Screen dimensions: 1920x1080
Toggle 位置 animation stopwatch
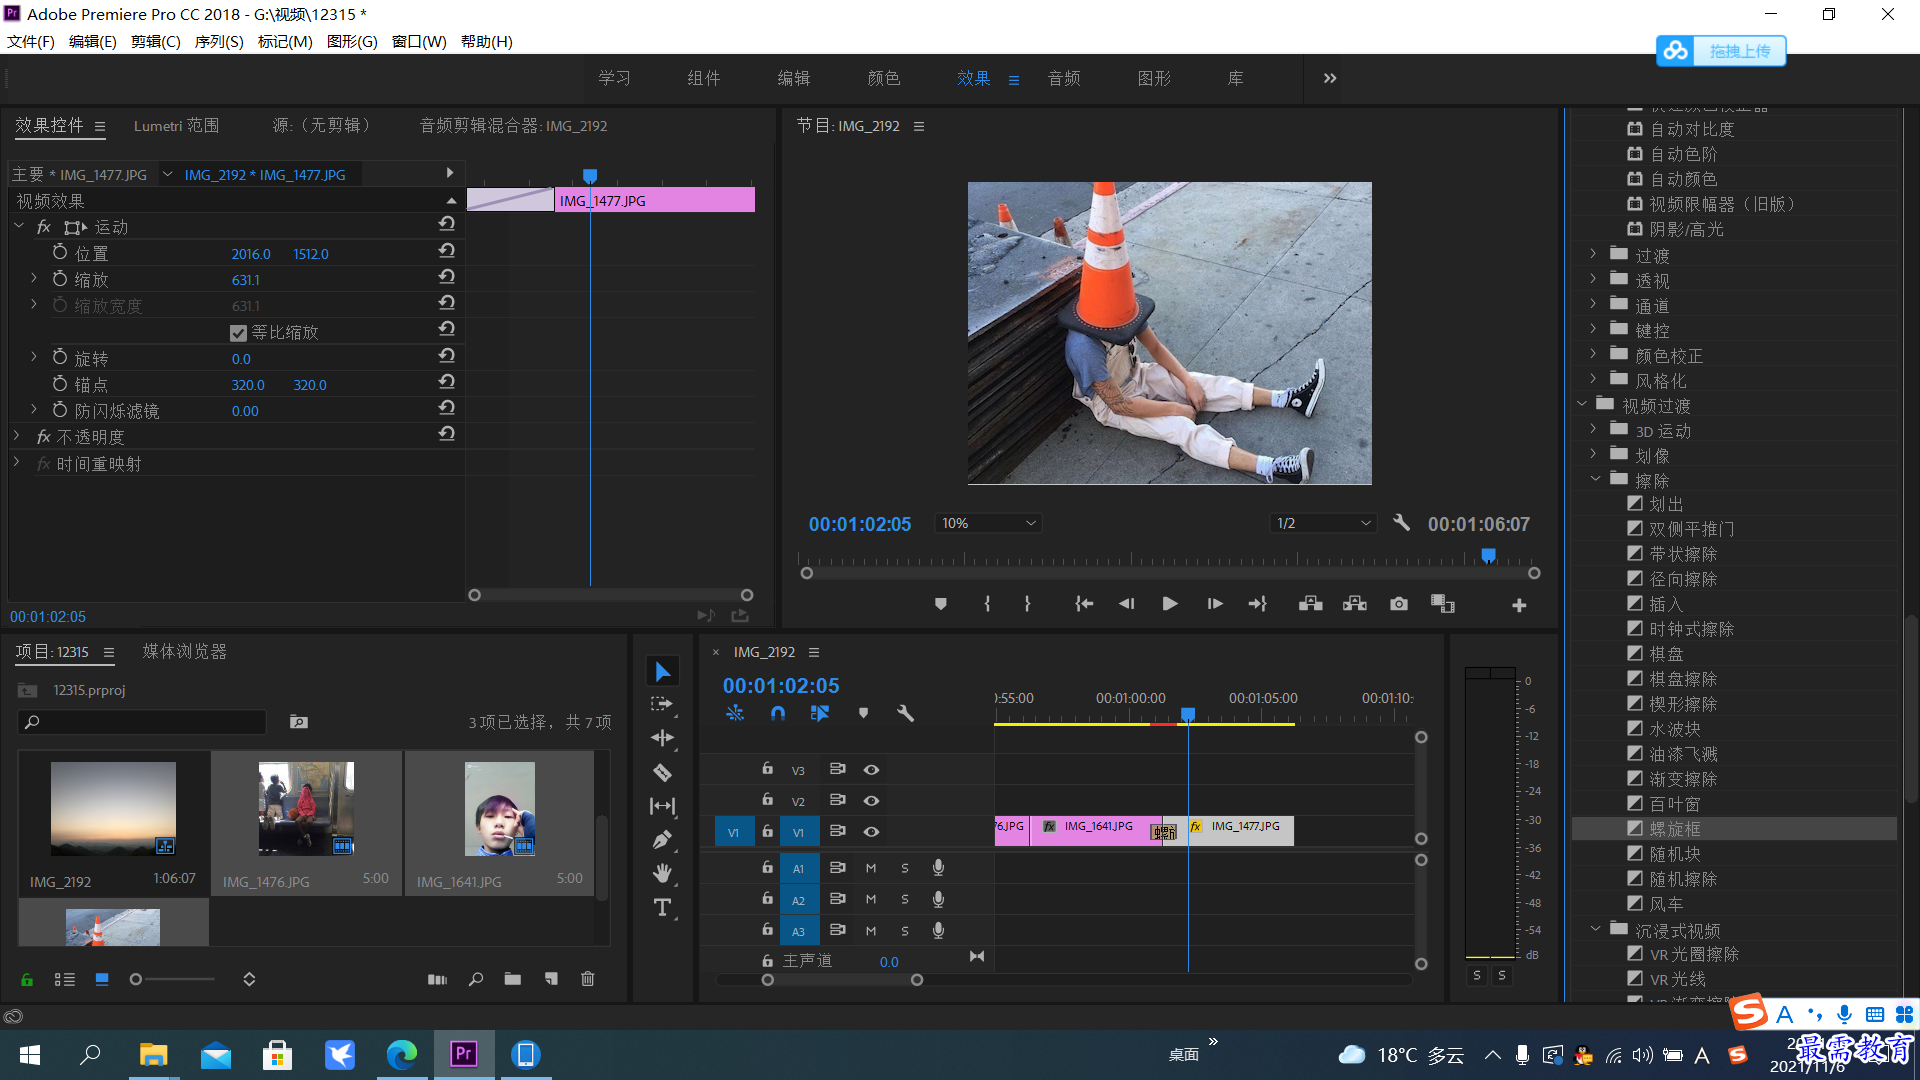[60, 253]
